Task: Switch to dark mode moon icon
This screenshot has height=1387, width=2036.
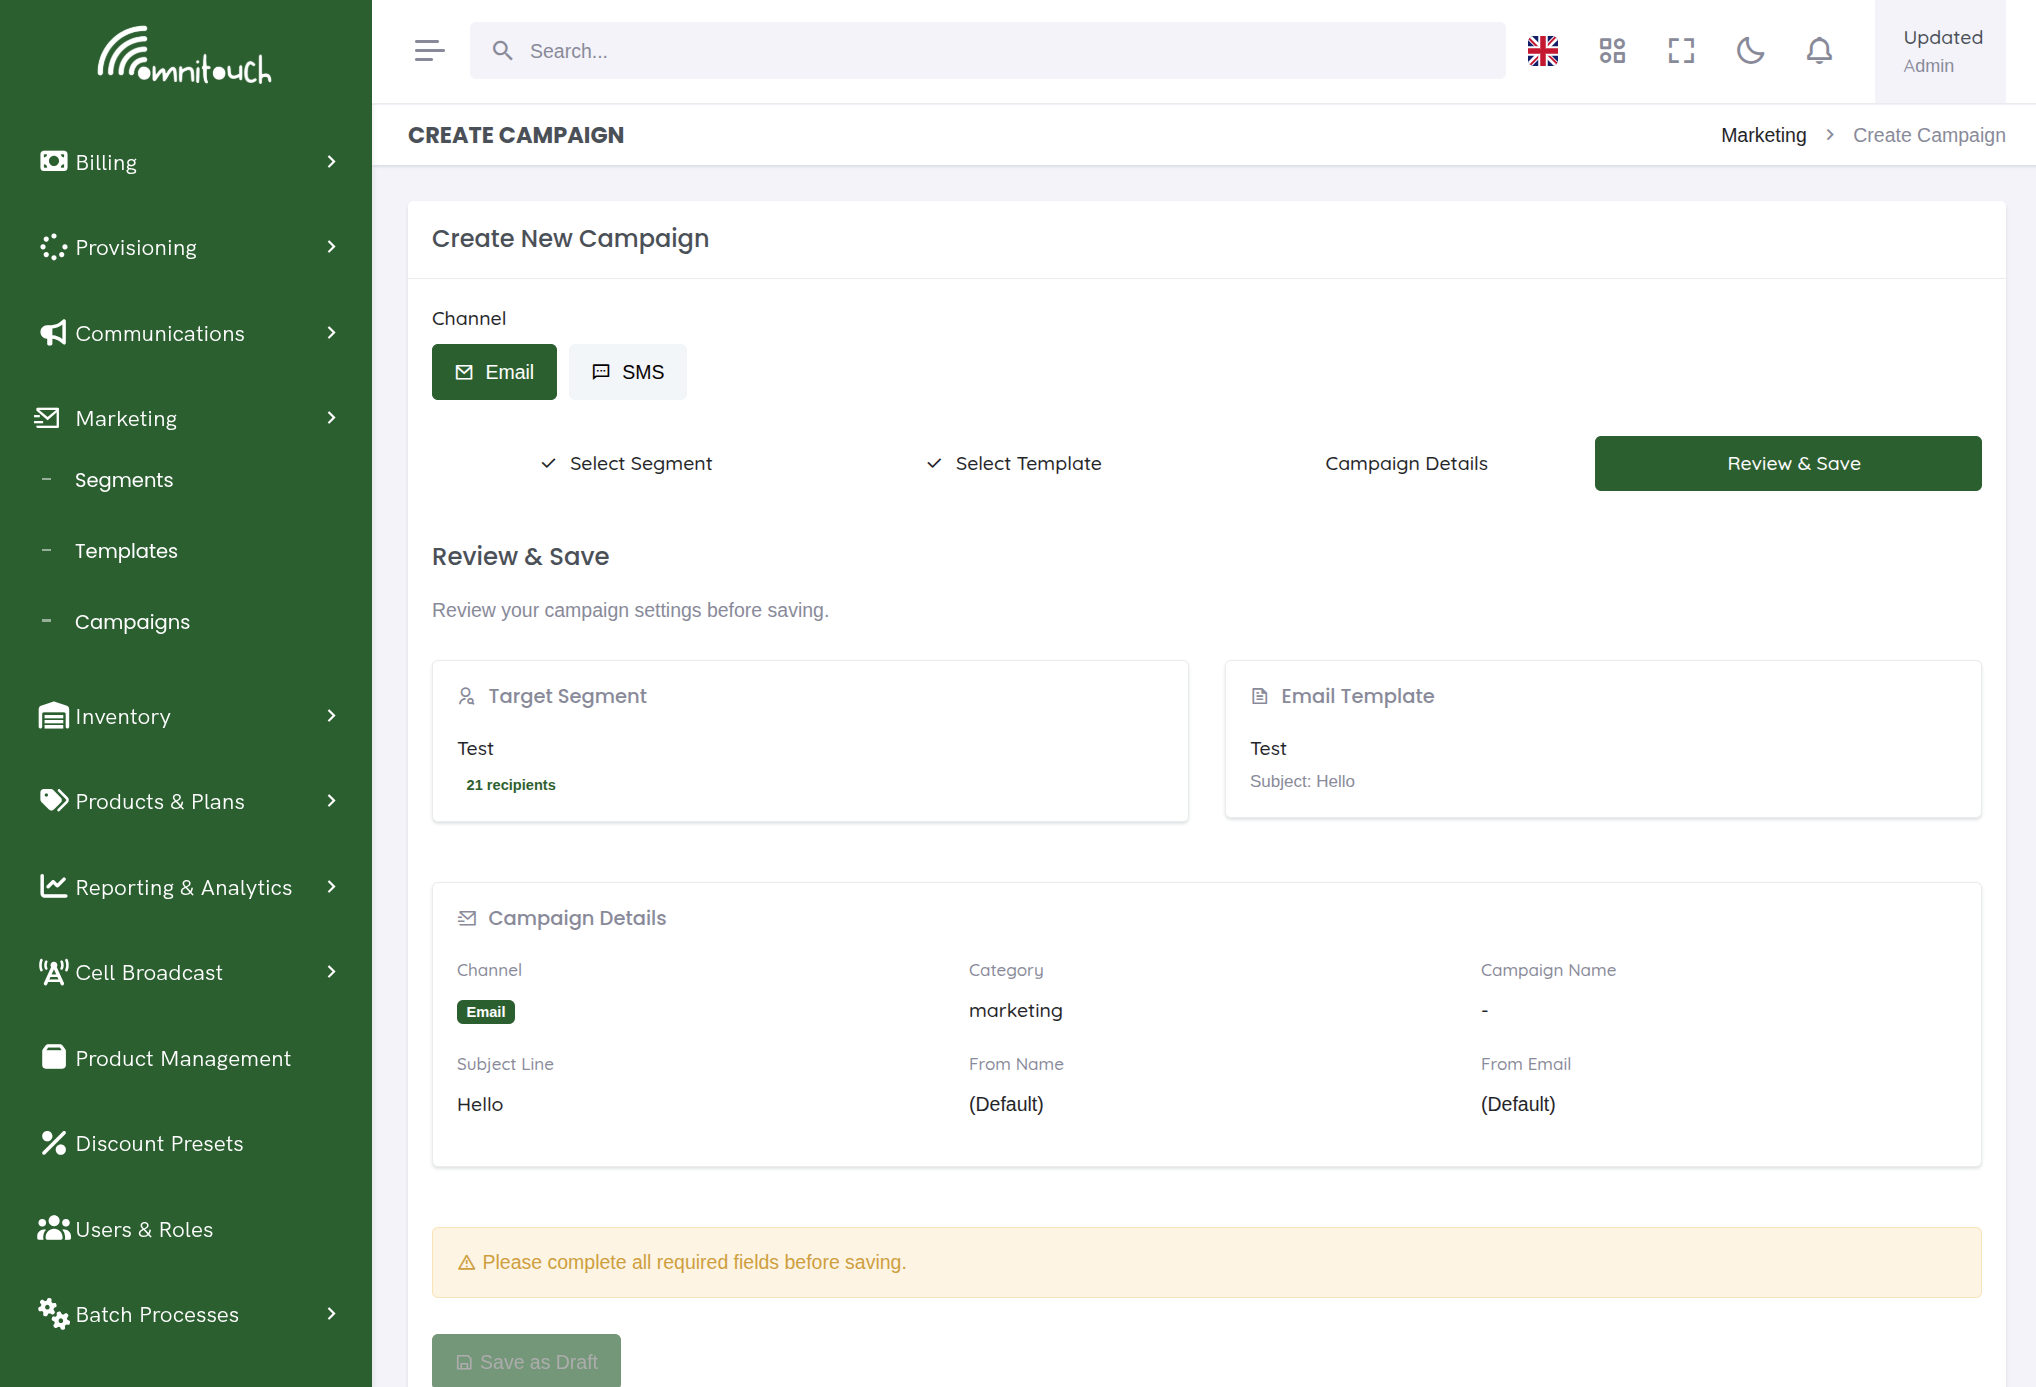Action: pos(1750,51)
